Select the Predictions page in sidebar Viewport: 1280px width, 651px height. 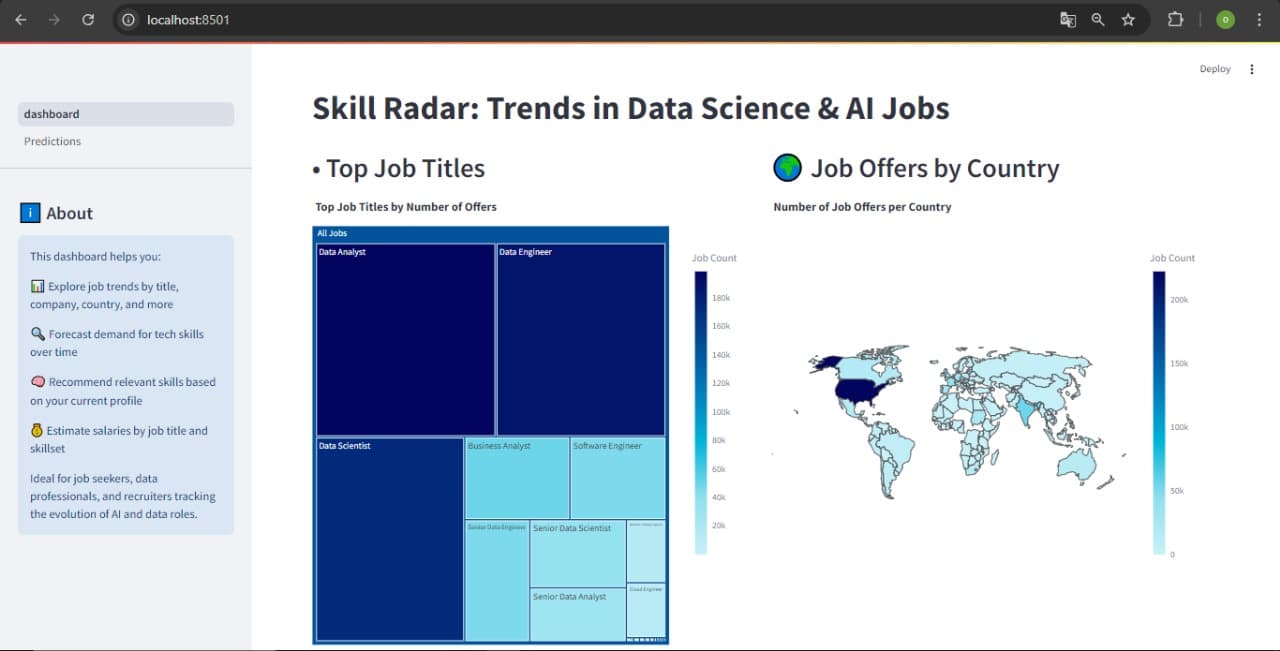(x=51, y=141)
